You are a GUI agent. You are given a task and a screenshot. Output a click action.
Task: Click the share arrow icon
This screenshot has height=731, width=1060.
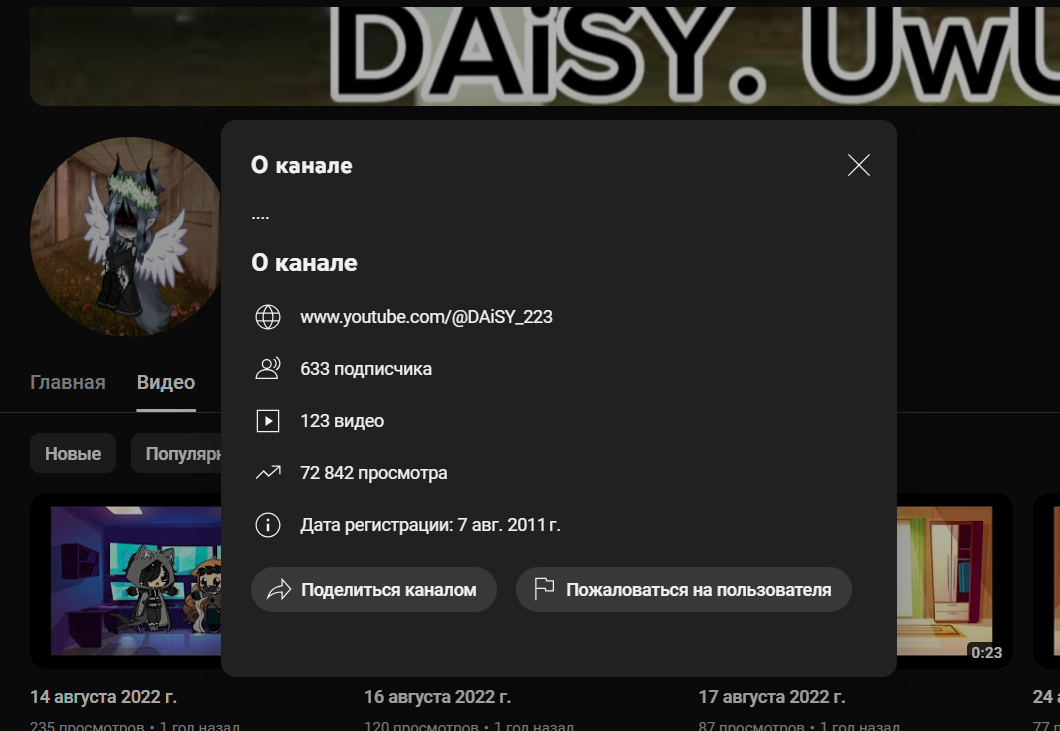pos(279,590)
